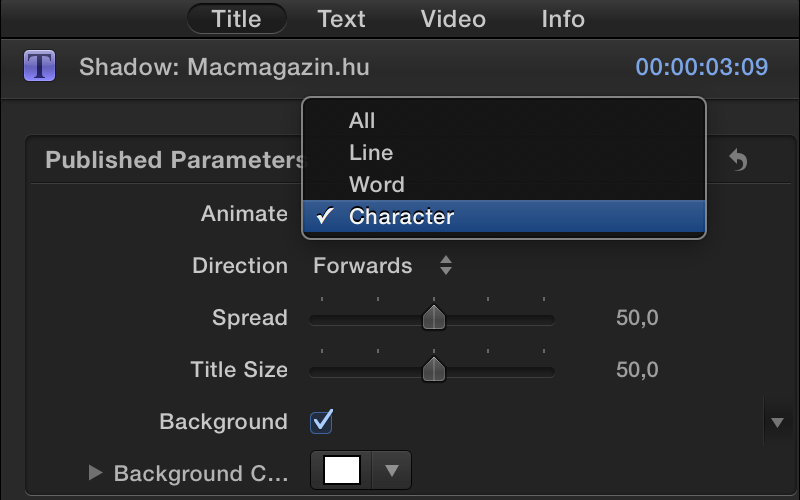This screenshot has width=800, height=500.
Task: Click the Title Size slider handle
Action: click(433, 370)
